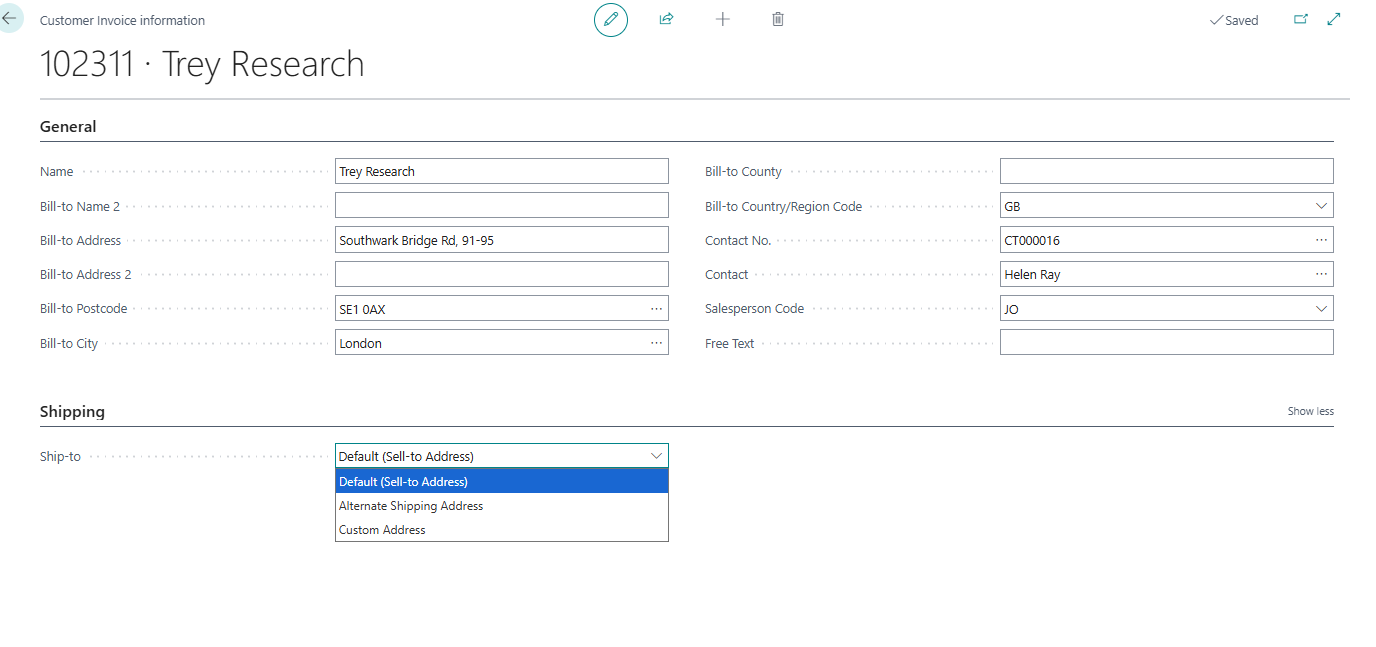Collapse the Ship-to dropdown arrow
The width and height of the screenshot is (1376, 647).
click(656, 456)
